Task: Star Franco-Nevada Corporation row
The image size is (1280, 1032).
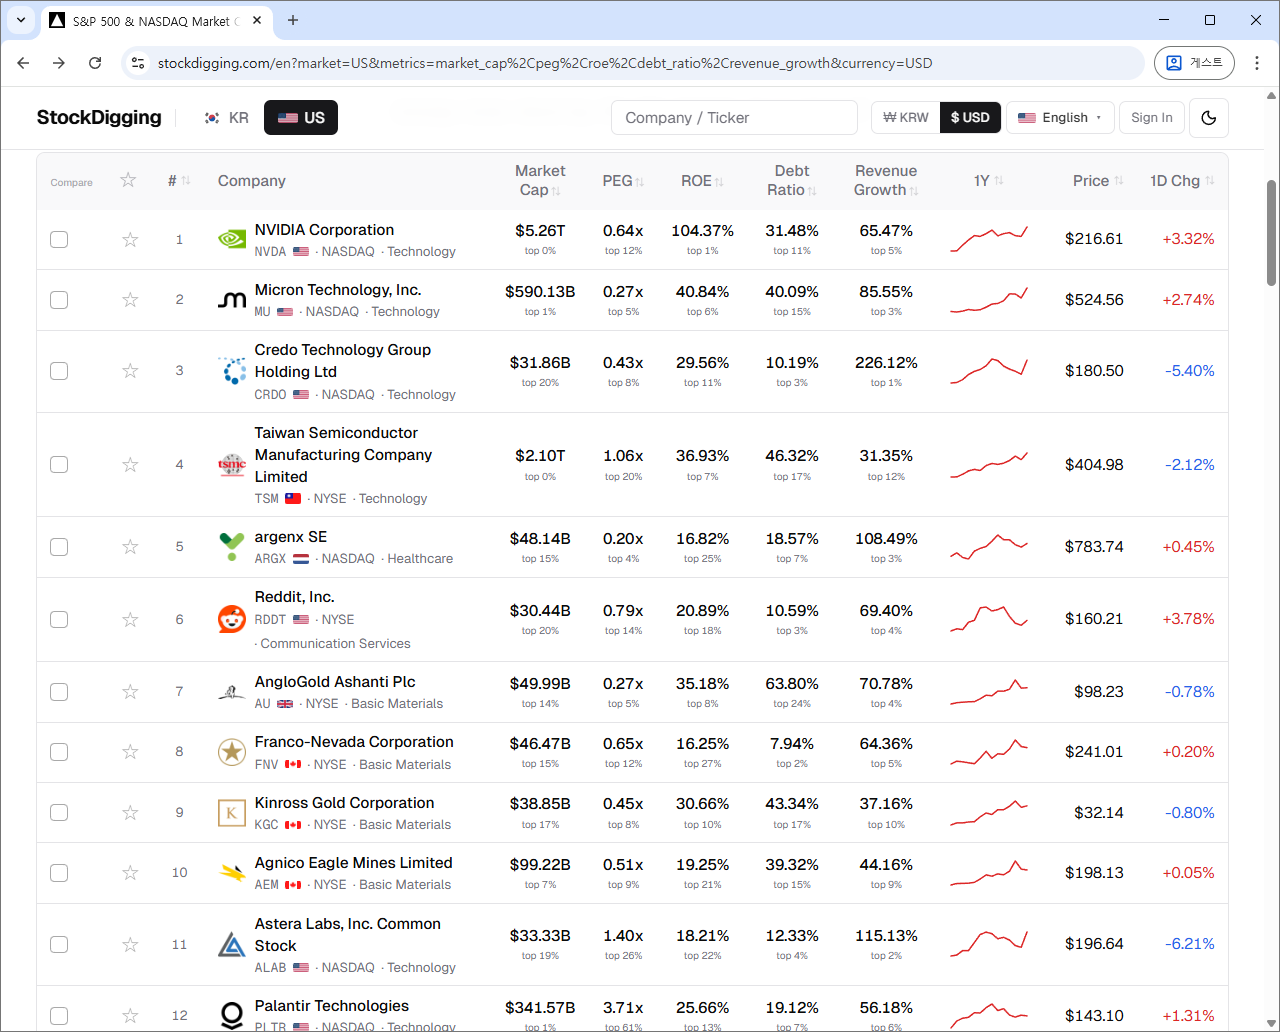Action: coord(130,752)
